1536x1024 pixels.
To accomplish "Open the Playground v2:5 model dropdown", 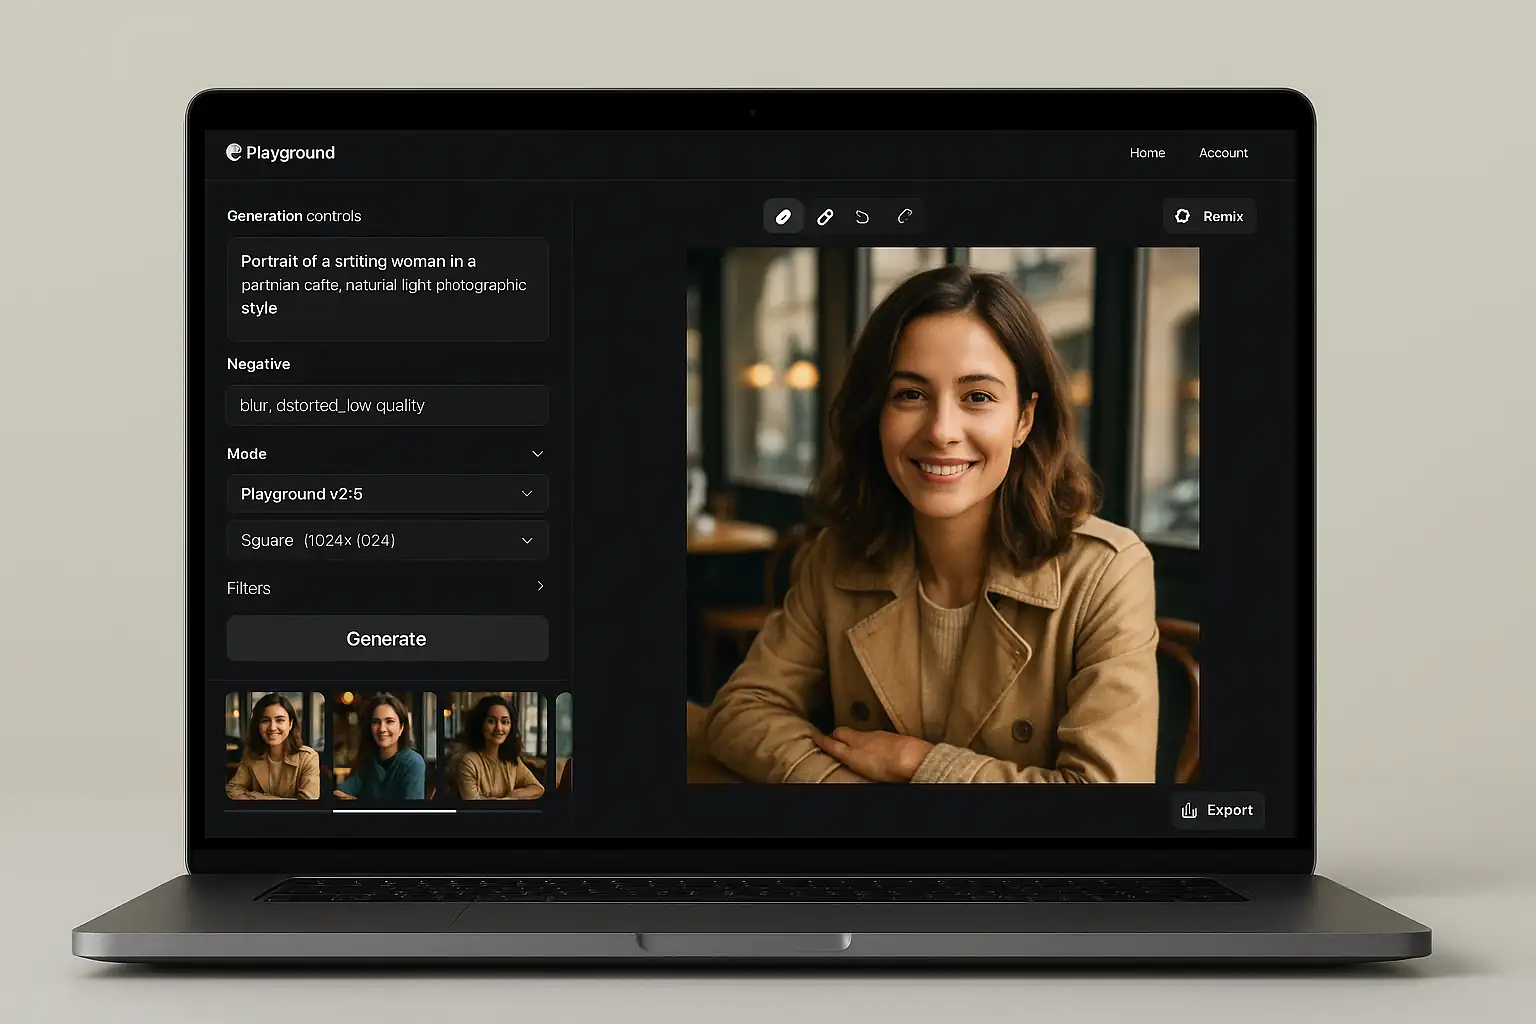I will 387,494.
